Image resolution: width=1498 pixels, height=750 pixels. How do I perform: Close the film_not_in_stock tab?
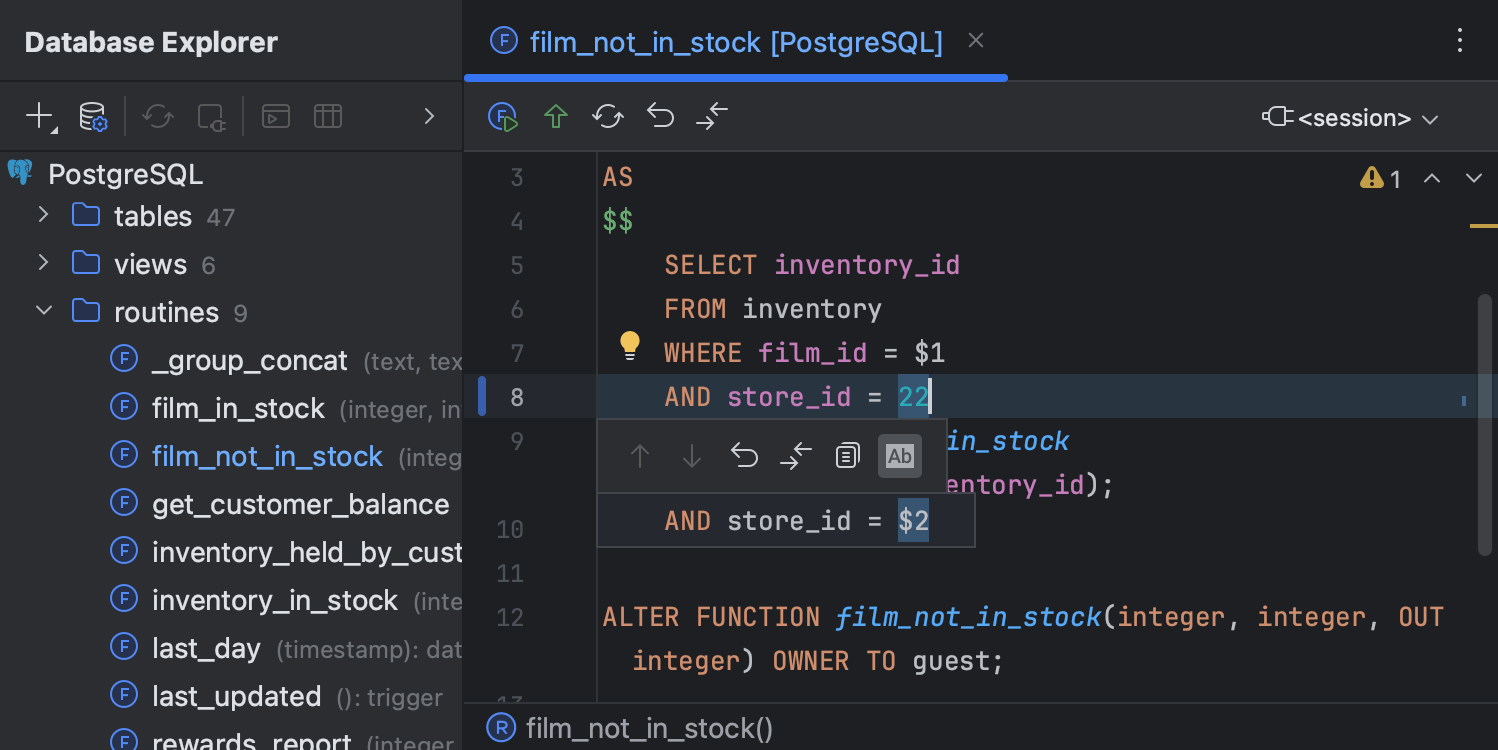pyautogui.click(x=976, y=41)
